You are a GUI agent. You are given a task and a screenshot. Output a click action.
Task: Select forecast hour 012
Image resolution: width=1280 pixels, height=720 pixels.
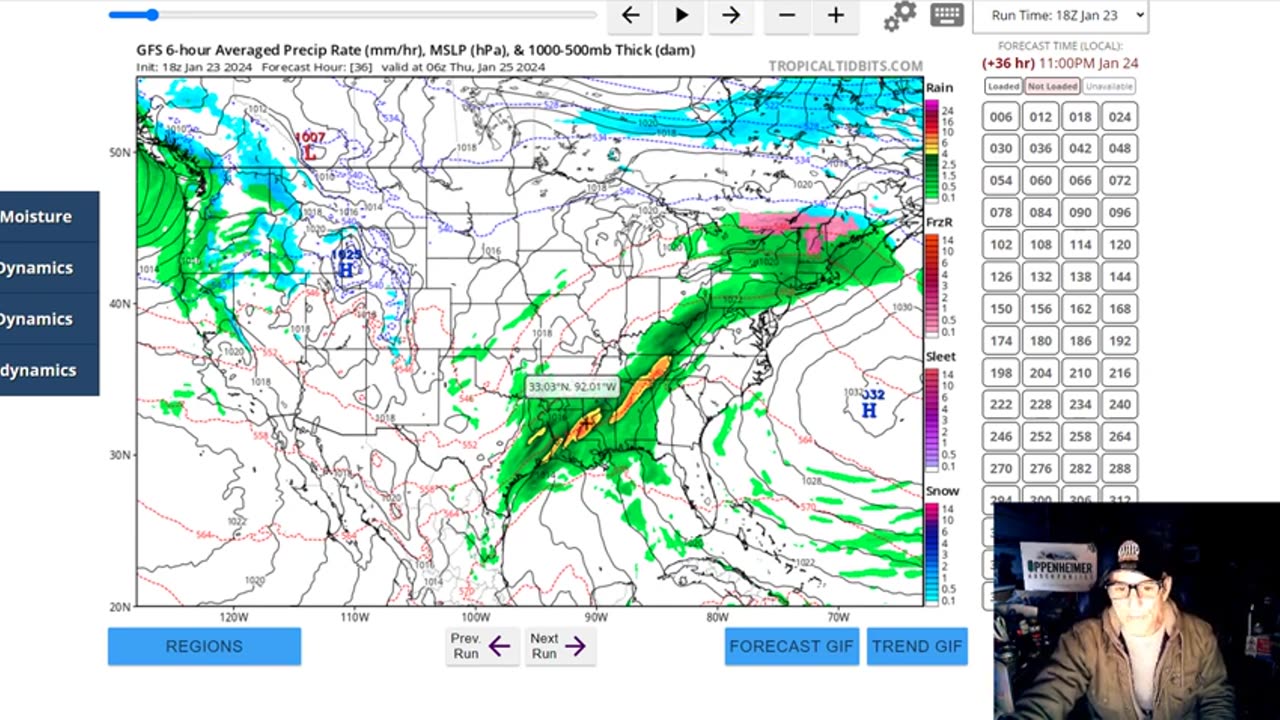[1041, 117]
